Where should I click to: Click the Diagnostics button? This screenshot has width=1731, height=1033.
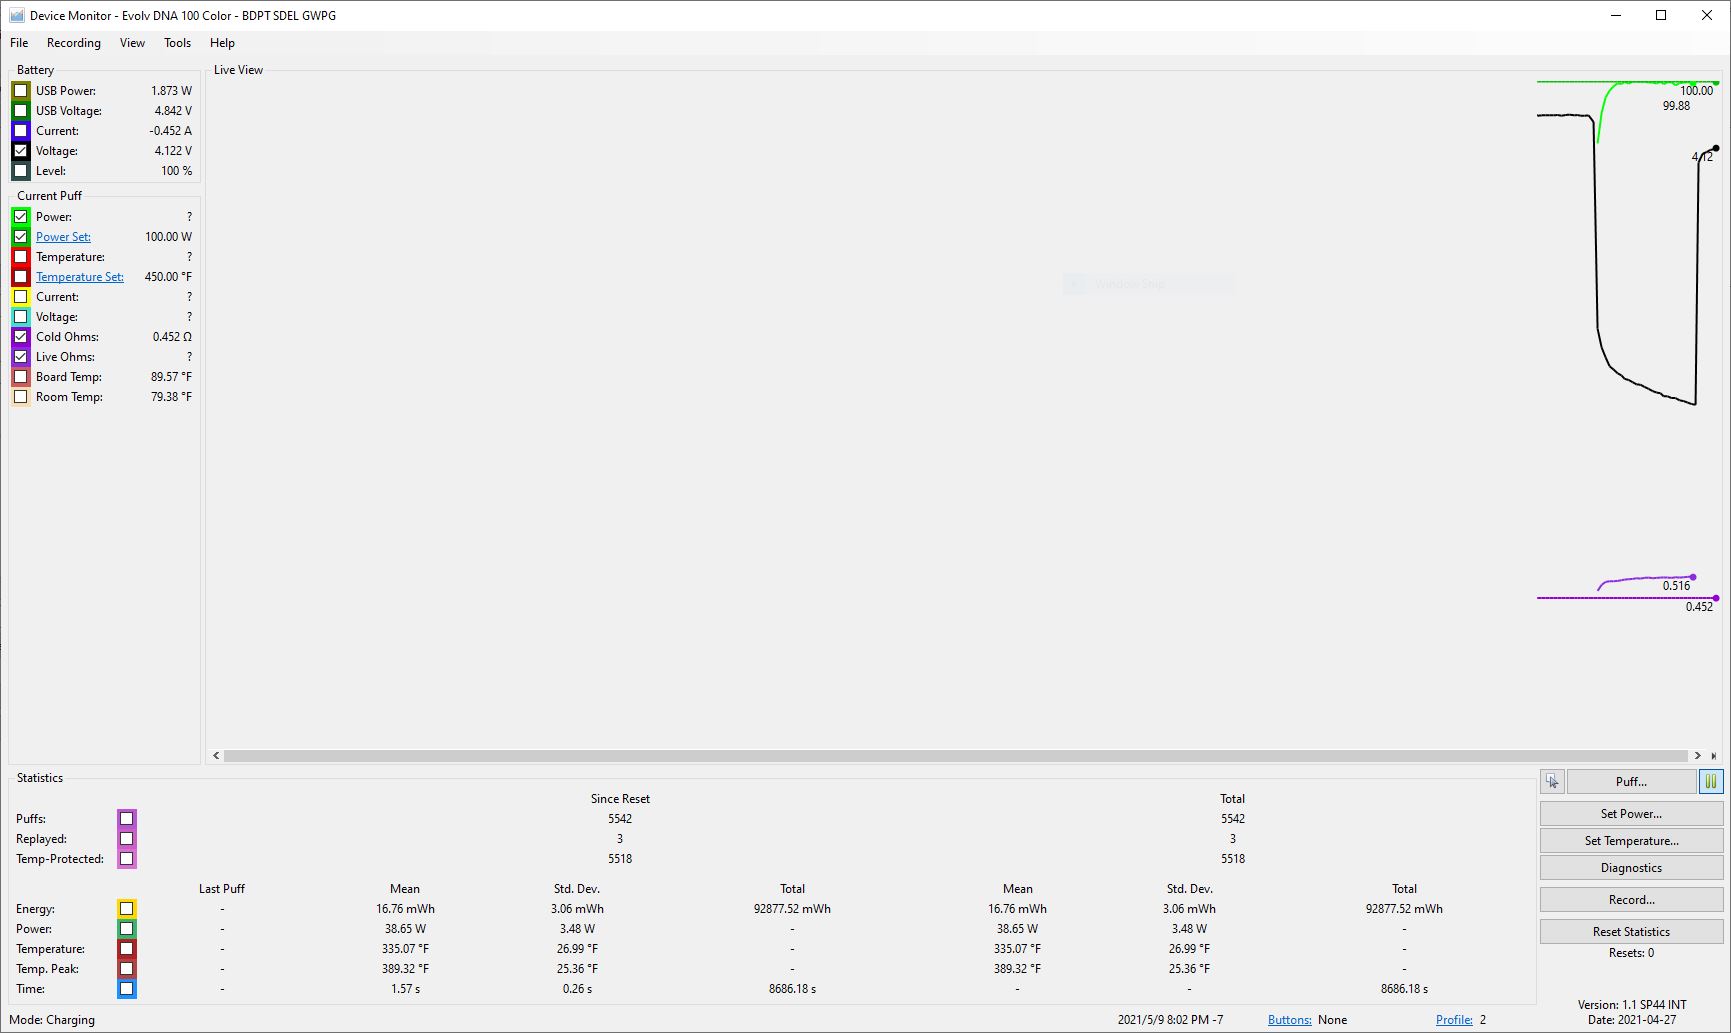tap(1631, 868)
